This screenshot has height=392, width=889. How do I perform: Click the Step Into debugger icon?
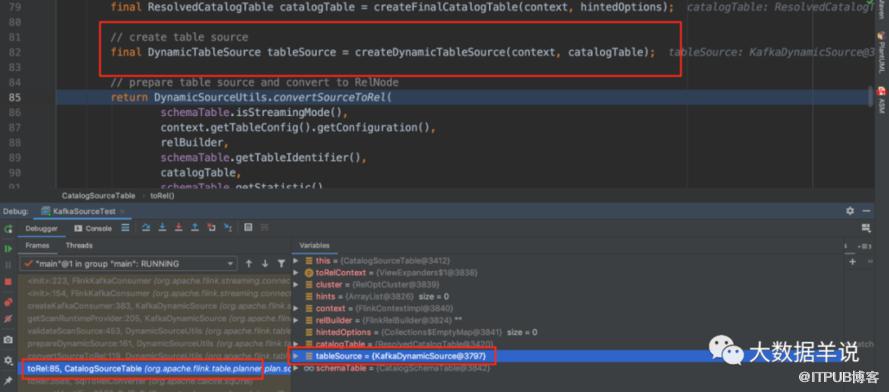162,227
